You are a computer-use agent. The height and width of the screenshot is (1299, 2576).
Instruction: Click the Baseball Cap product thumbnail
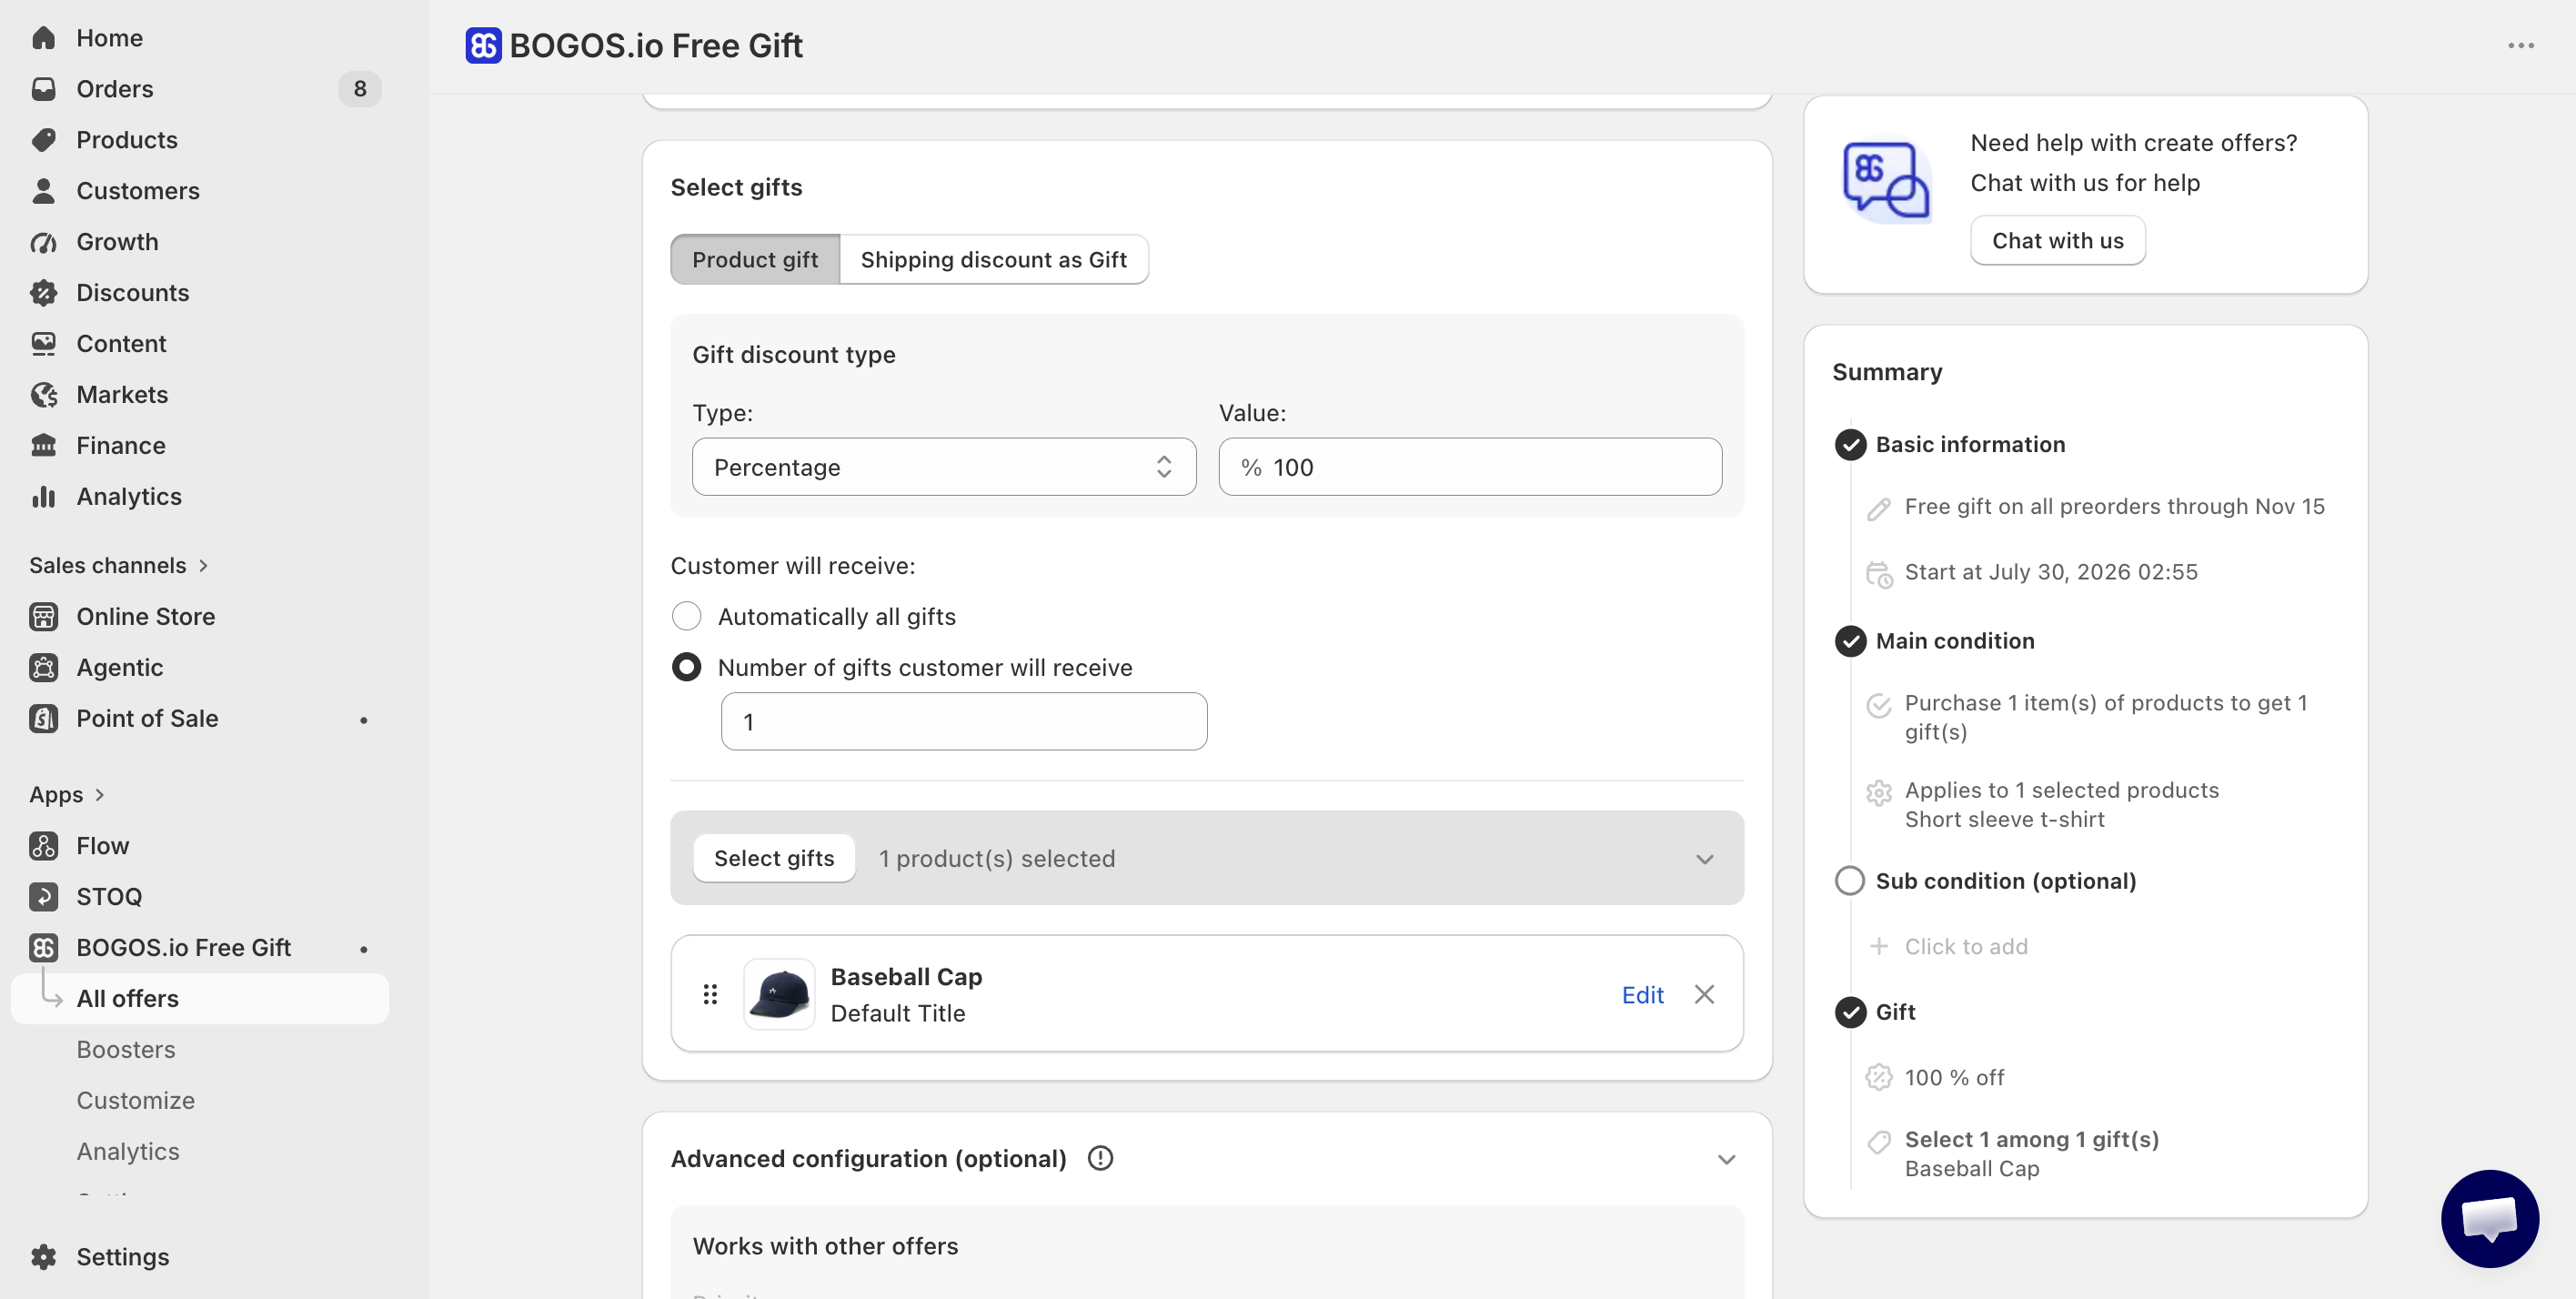tap(779, 994)
